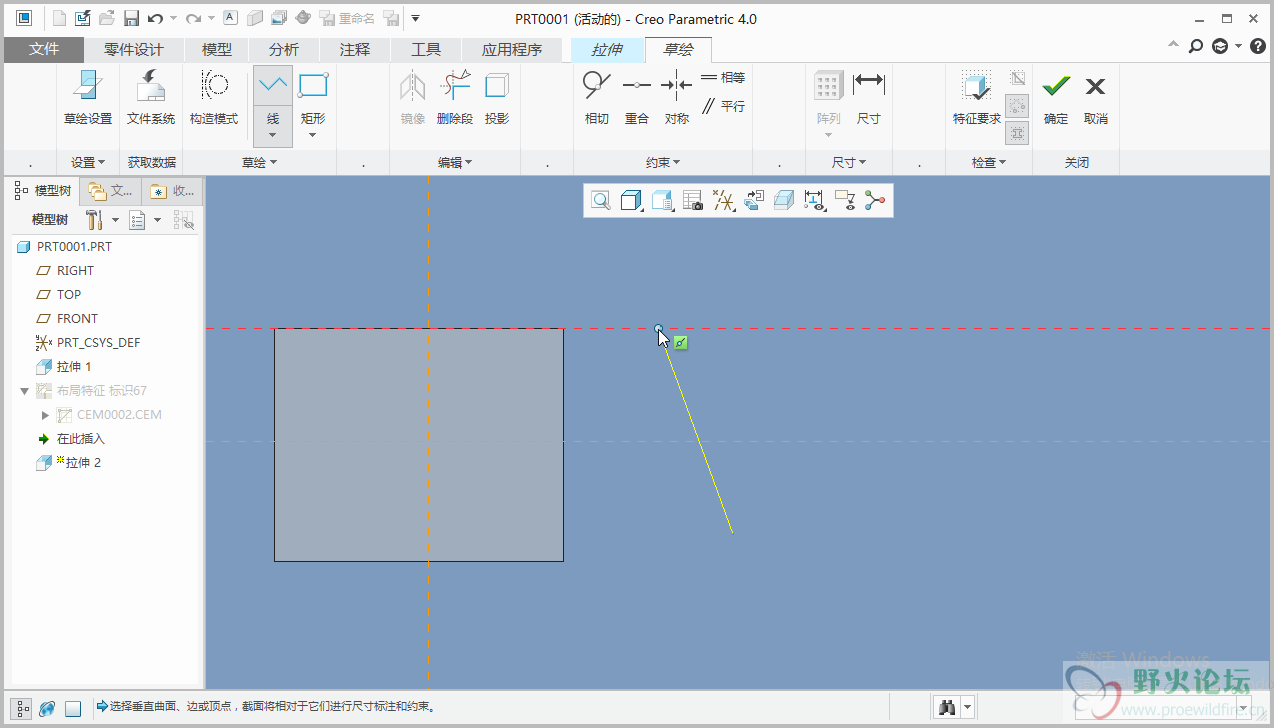Apply the Parallel (平行) constraint
This screenshot has width=1274, height=728.
click(723, 106)
